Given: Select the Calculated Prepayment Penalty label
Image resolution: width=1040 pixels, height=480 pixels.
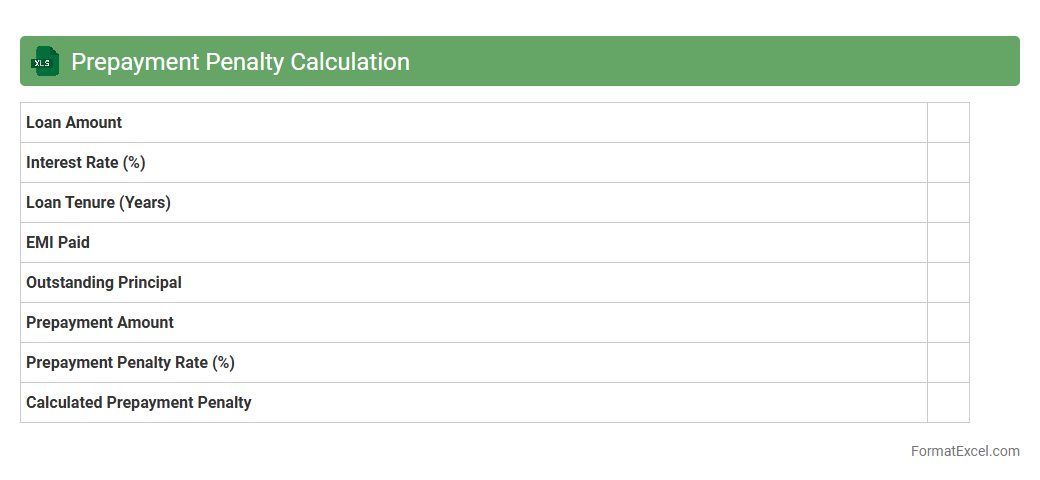Looking at the screenshot, I should coord(139,402).
